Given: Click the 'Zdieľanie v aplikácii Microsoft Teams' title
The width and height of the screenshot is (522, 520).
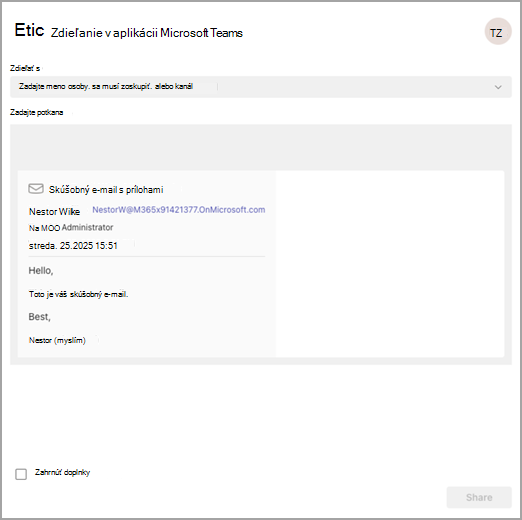Looking at the screenshot, I should pyautogui.click(x=147, y=33).
